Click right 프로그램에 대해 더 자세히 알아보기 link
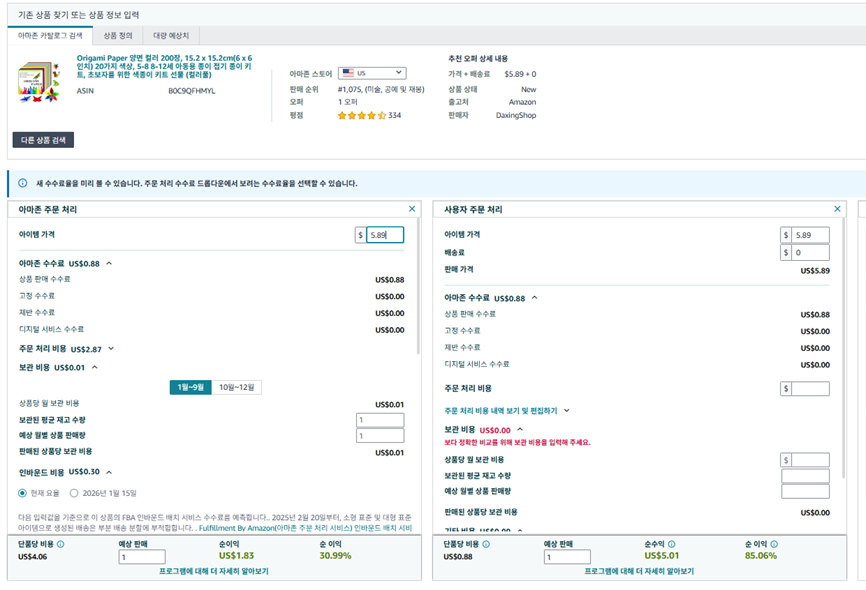This screenshot has width=866, height=590. [639, 571]
